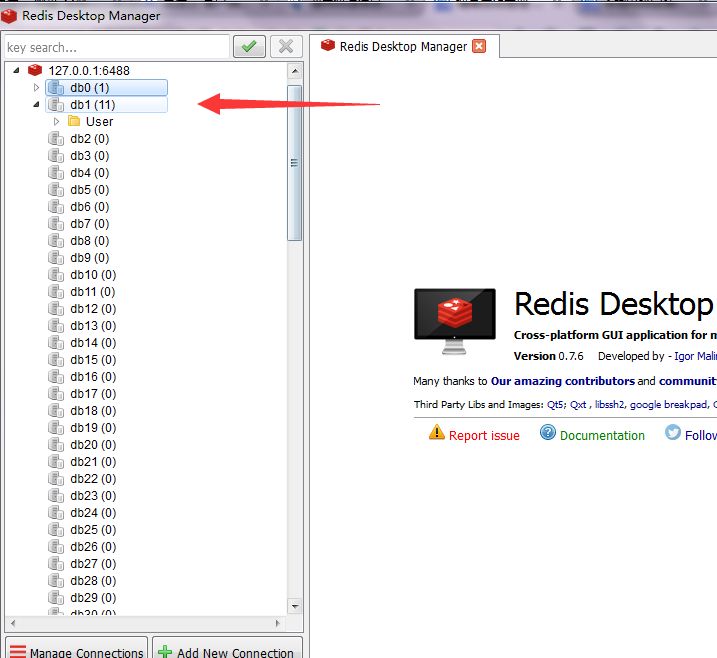Viewport: 717px width, 658px height.
Task: Select the text 'db19 (0)'
Action: [93, 428]
